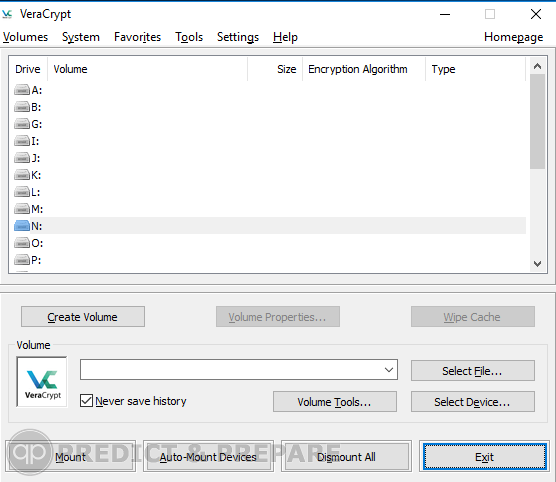Image resolution: width=556 pixels, height=482 pixels.
Task: Select the A: drive slot icon
Action: pyautogui.click(x=22, y=90)
